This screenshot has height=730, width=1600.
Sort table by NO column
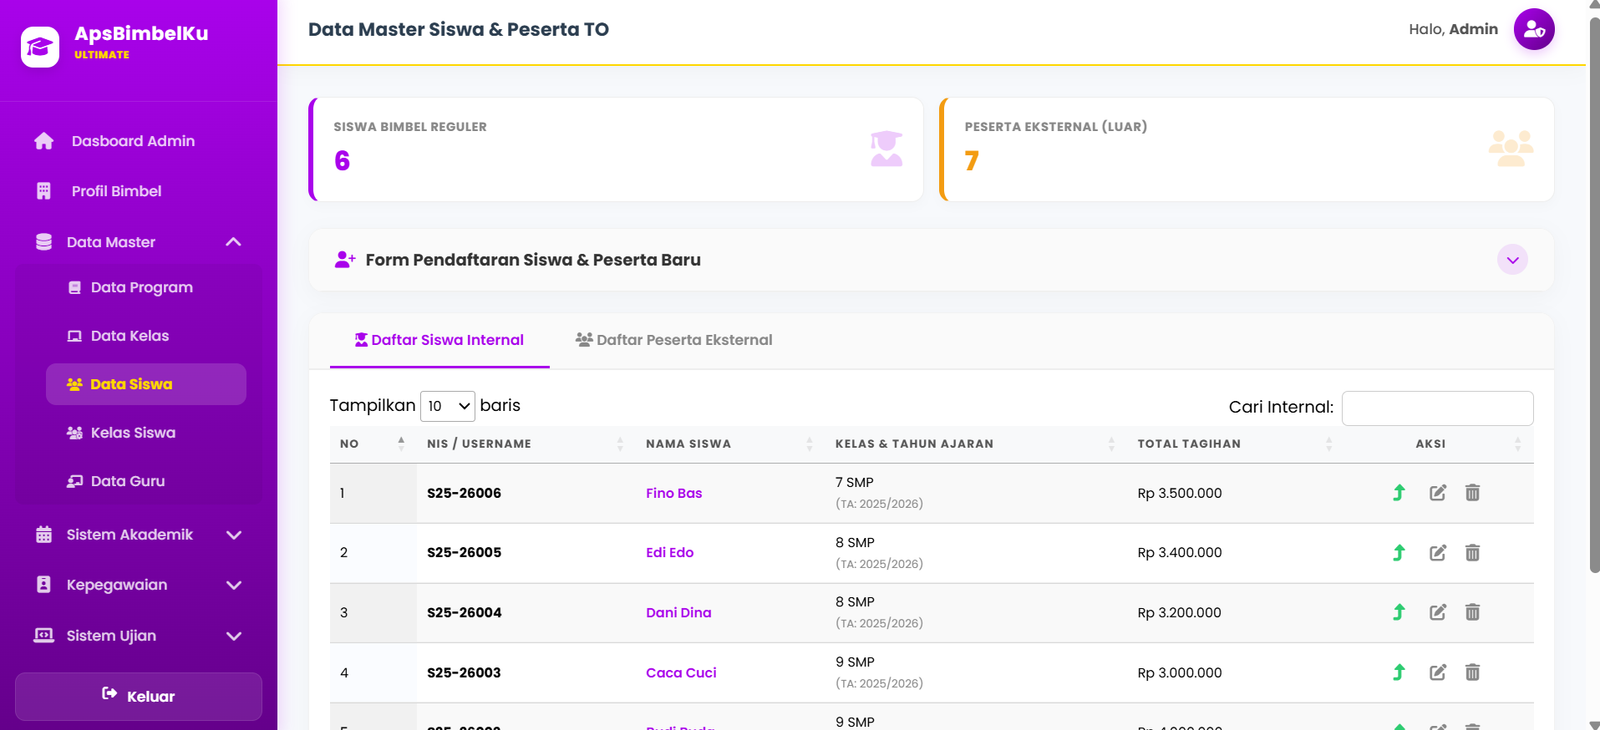tap(373, 444)
